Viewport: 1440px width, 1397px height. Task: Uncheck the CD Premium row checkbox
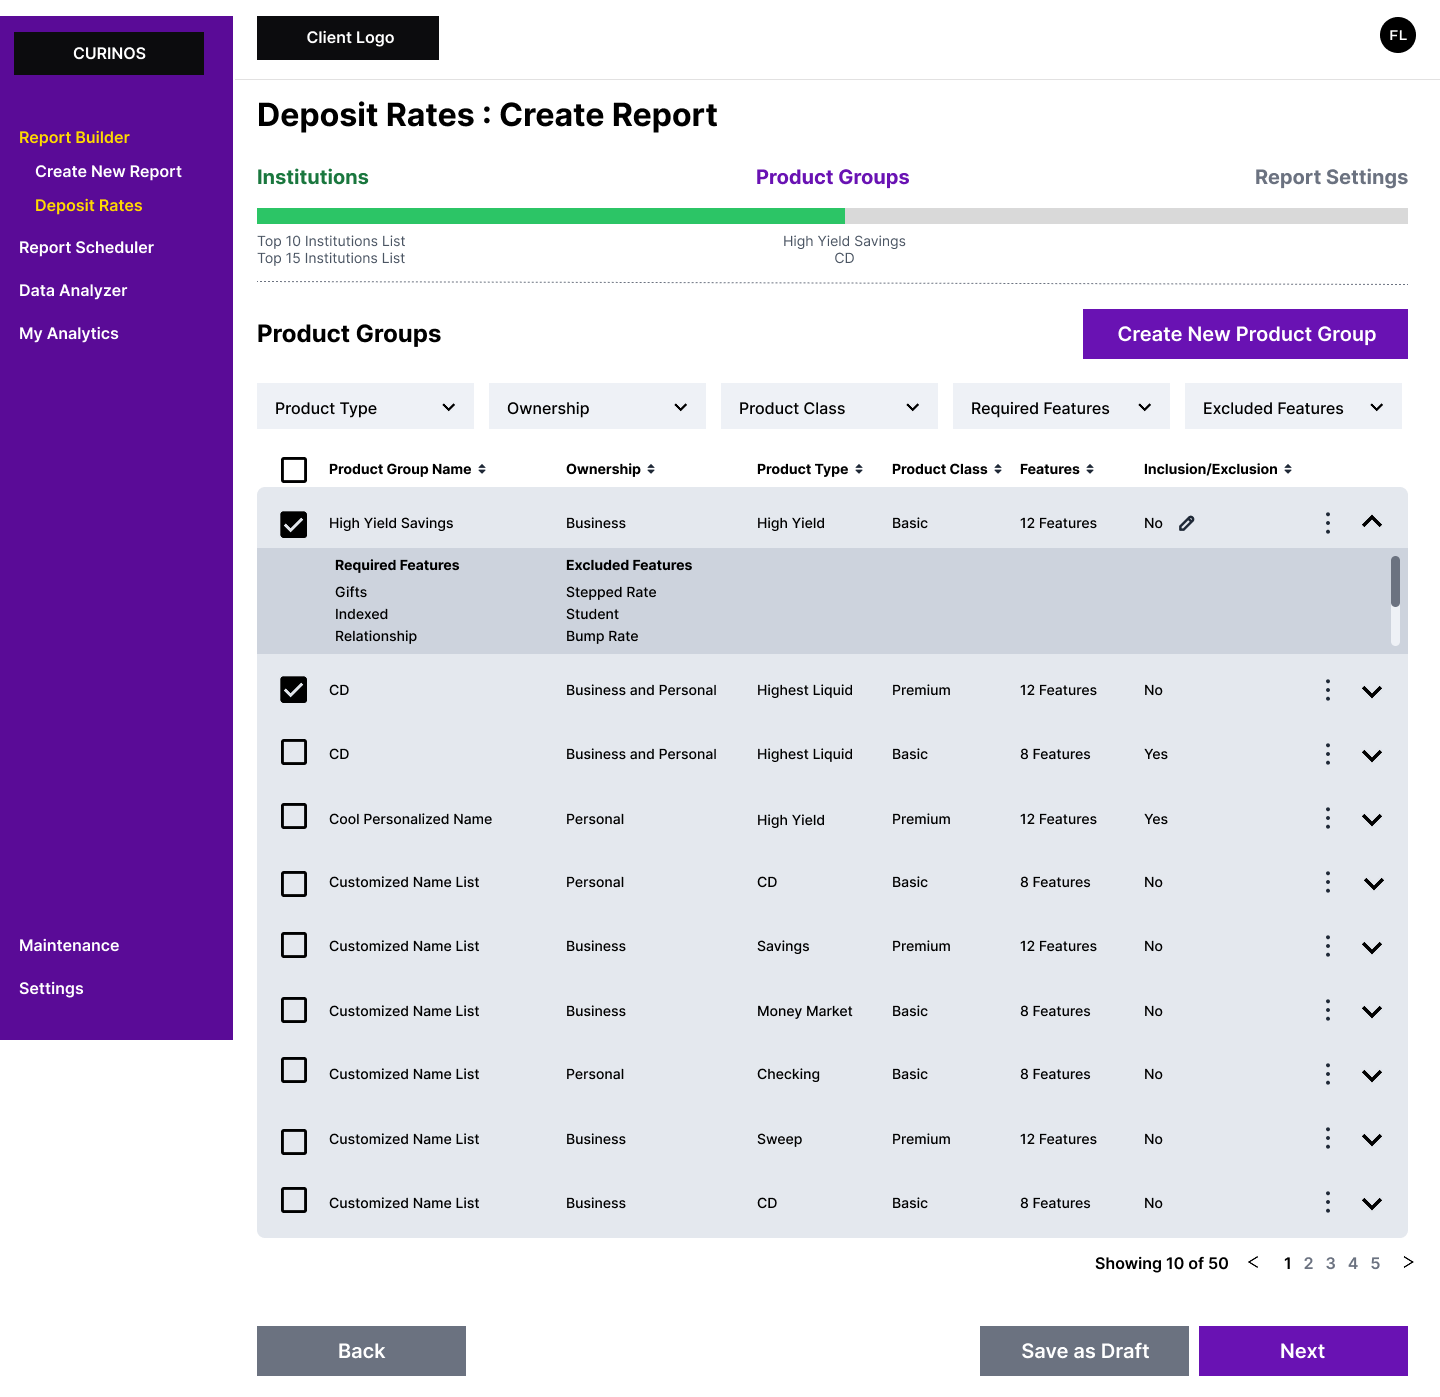(294, 690)
